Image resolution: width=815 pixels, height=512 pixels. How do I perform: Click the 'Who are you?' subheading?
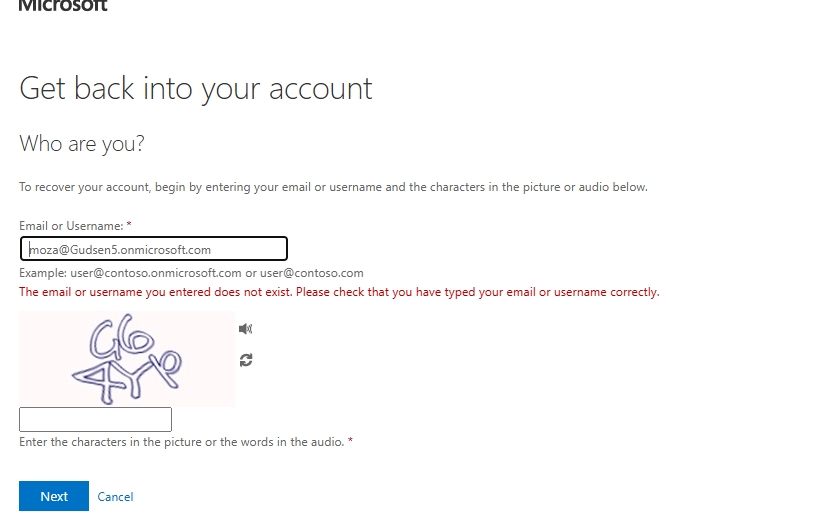click(x=82, y=143)
